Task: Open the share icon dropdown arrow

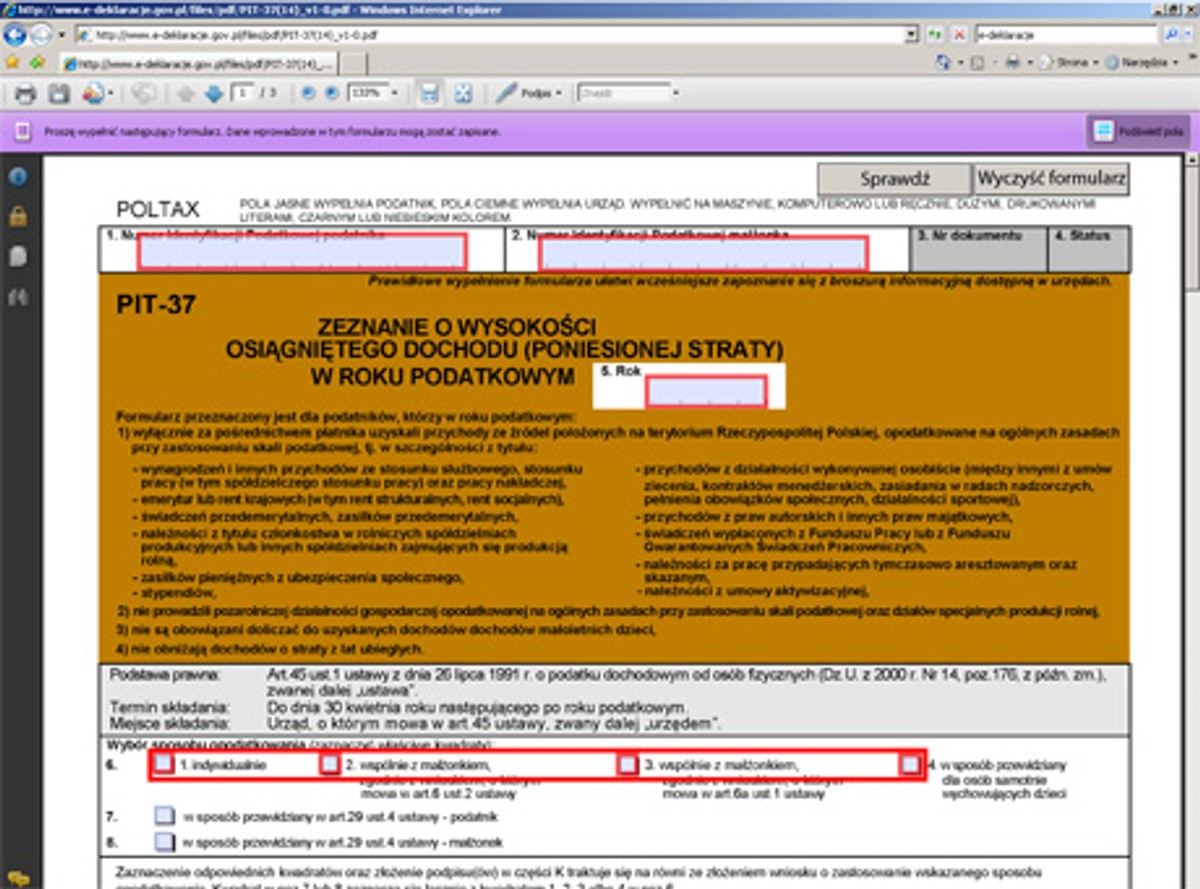Action: coord(109,93)
